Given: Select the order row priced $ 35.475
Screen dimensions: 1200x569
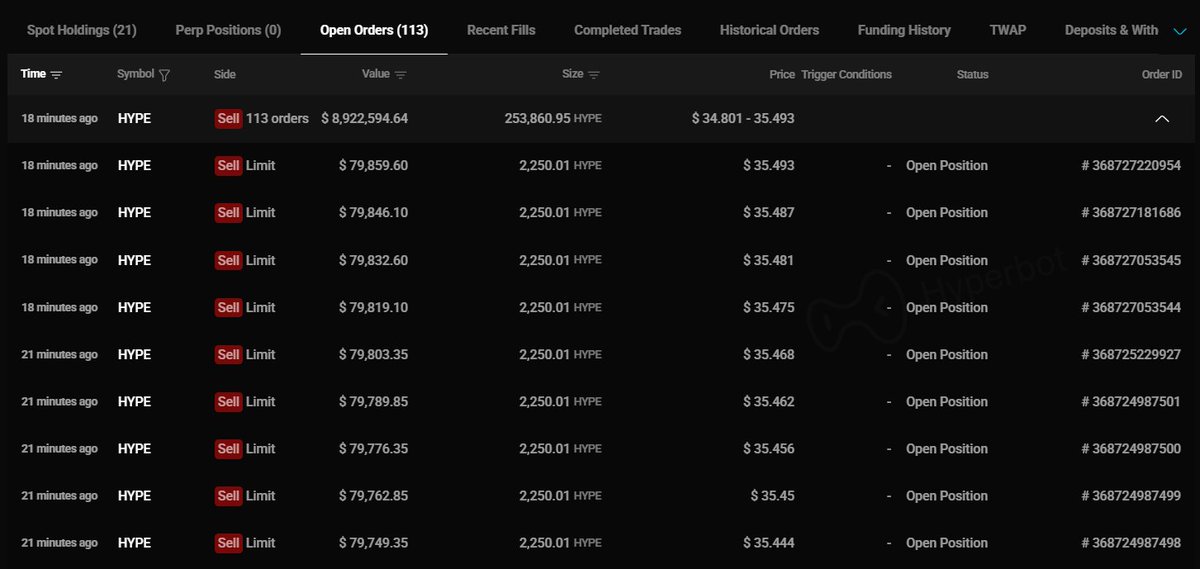Looking at the screenshot, I should click(600, 307).
